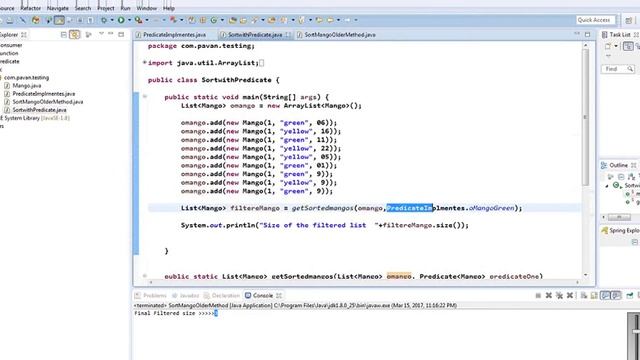Open the Package Explorer view menu triangle
The width and height of the screenshot is (640, 360).
[x=101, y=34]
